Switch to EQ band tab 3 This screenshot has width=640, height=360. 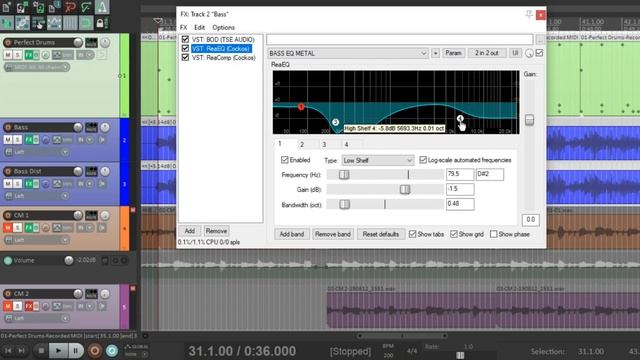click(x=324, y=144)
